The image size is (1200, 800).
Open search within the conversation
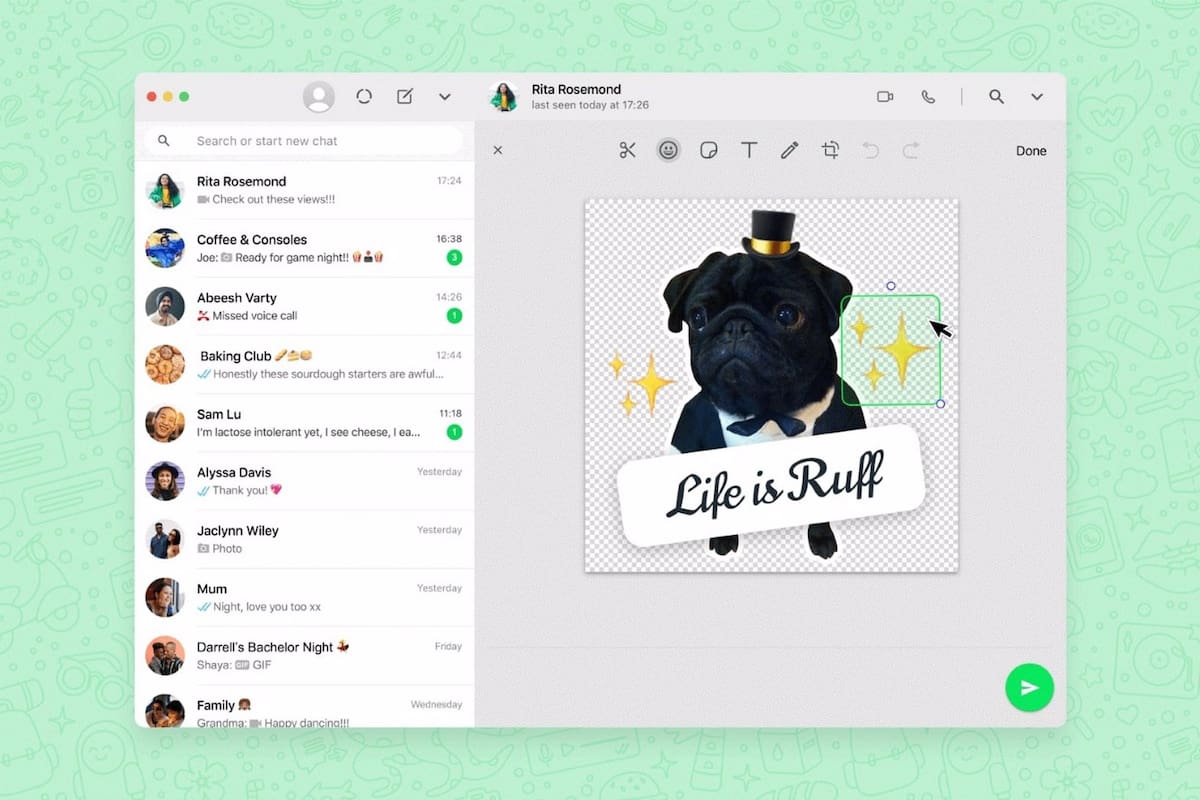click(x=996, y=97)
